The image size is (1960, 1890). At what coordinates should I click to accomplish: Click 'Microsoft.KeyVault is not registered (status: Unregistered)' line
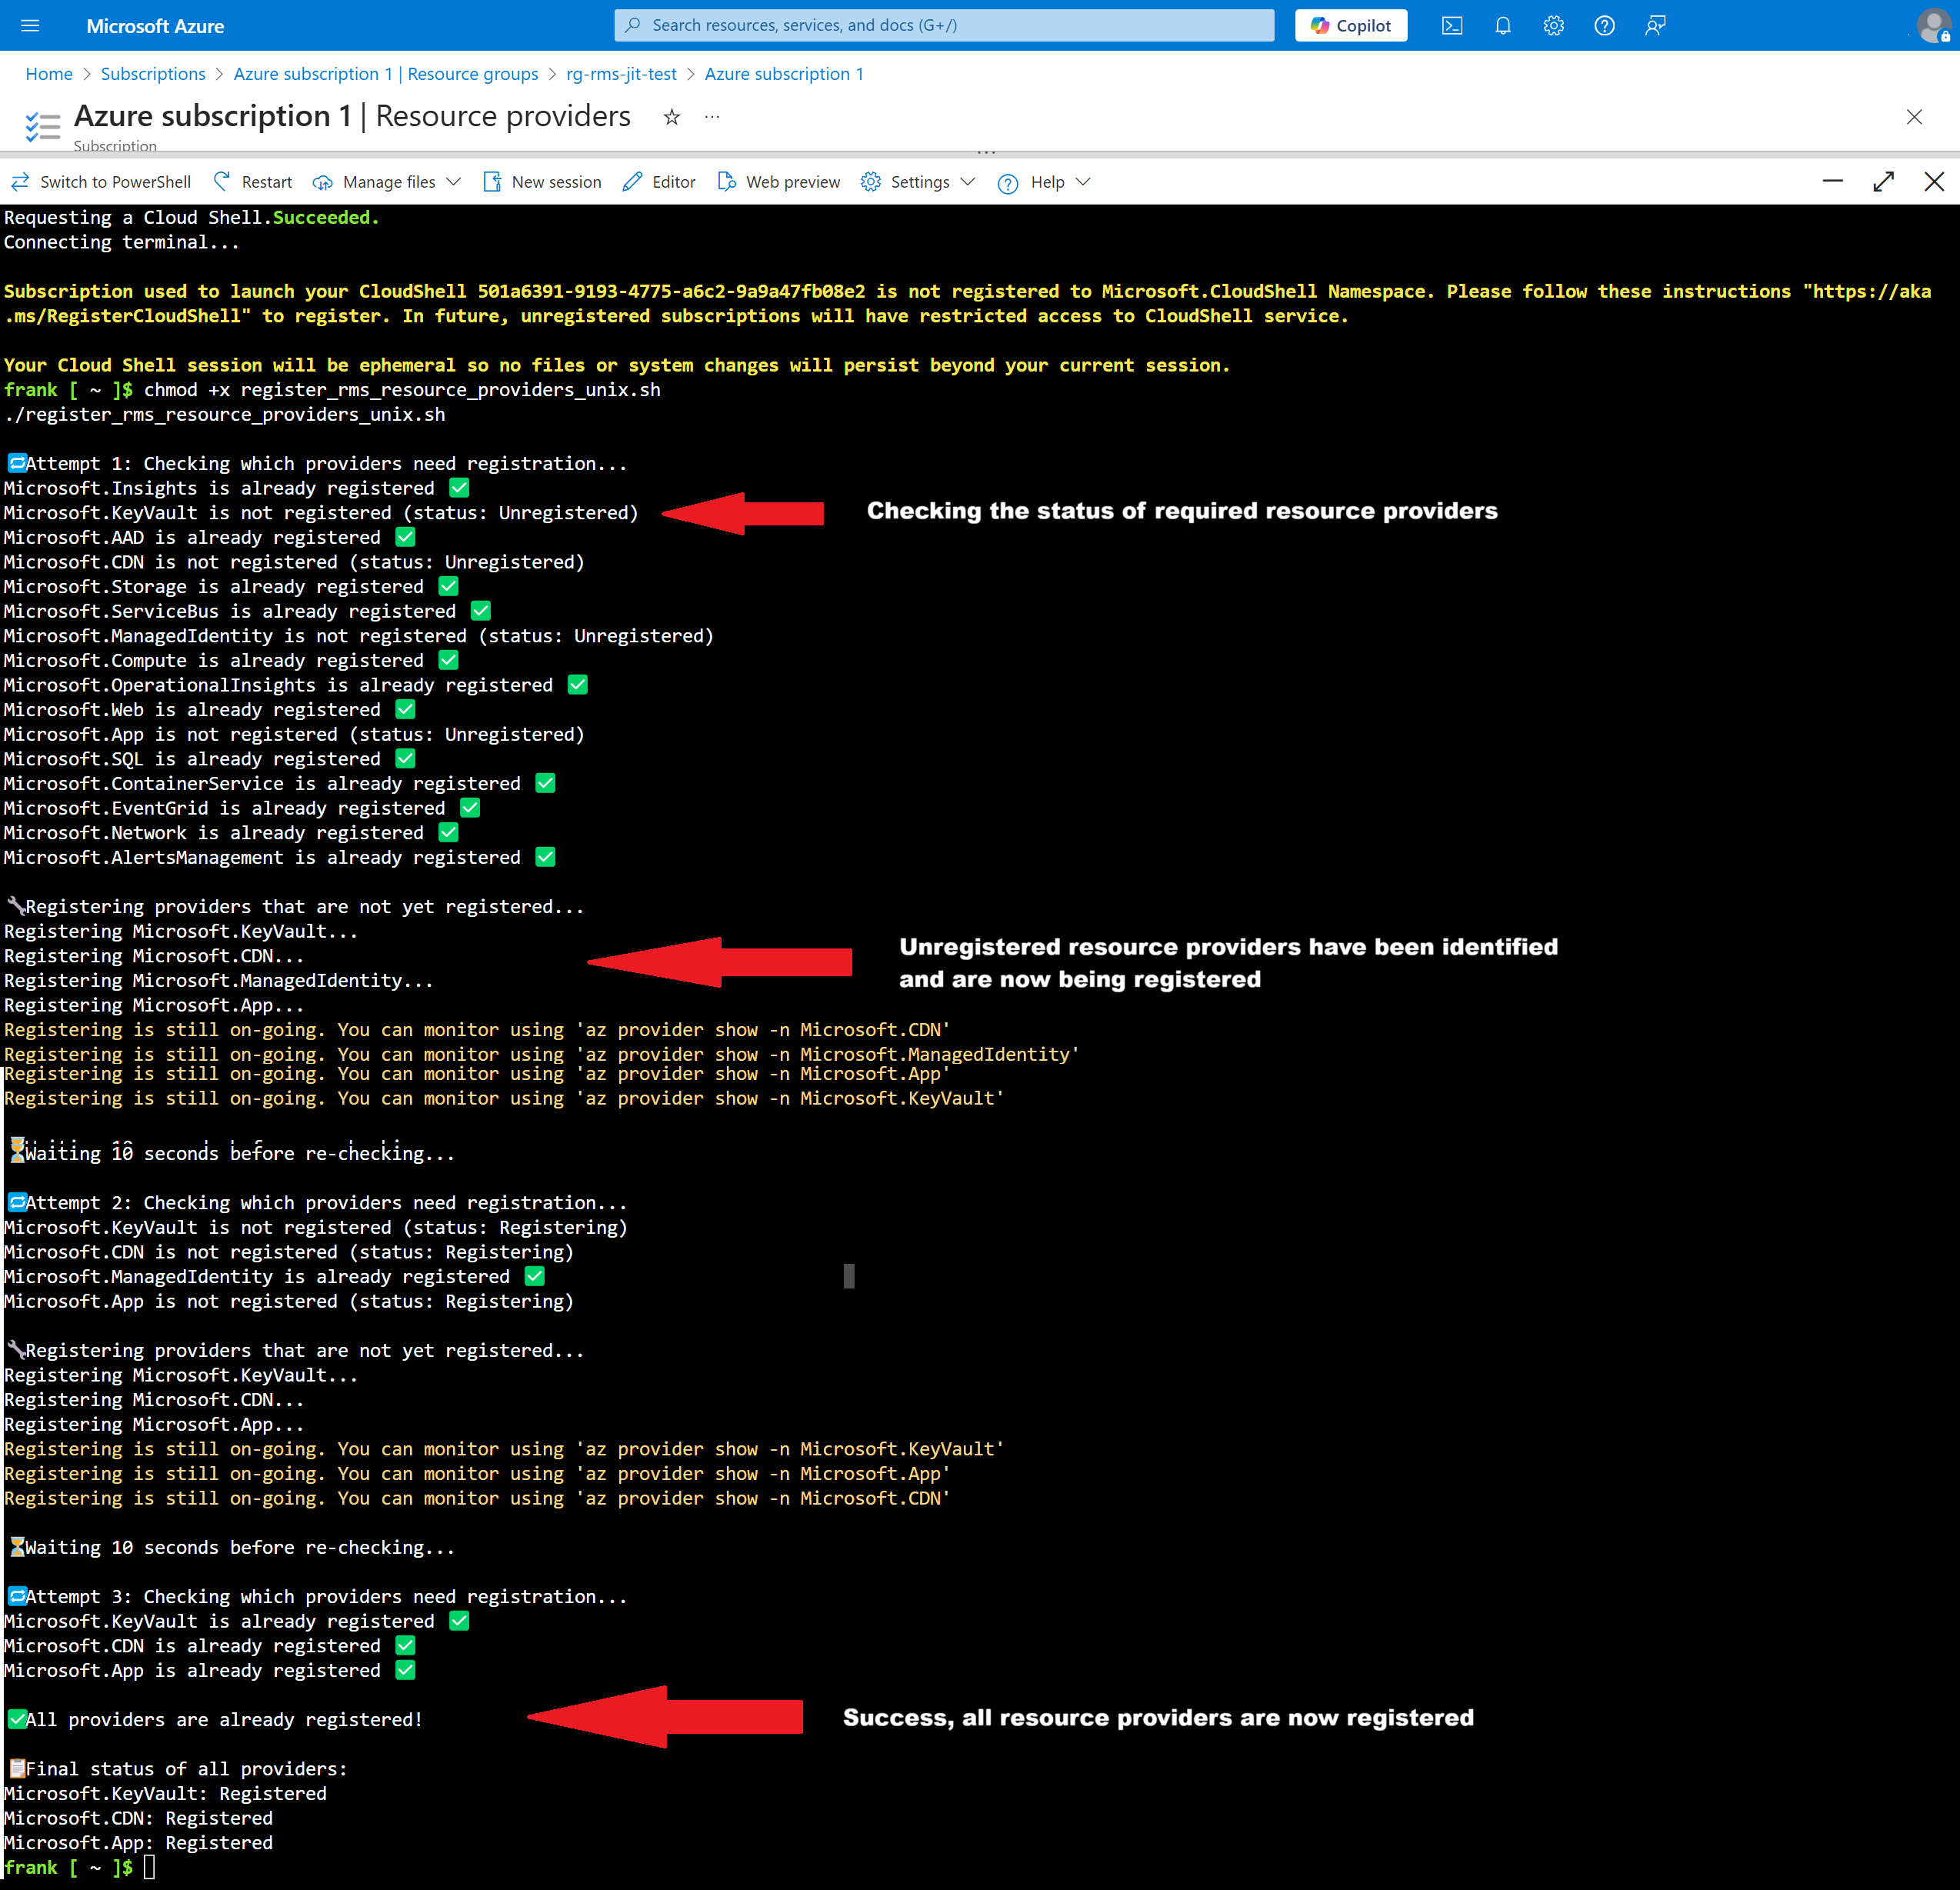[320, 513]
